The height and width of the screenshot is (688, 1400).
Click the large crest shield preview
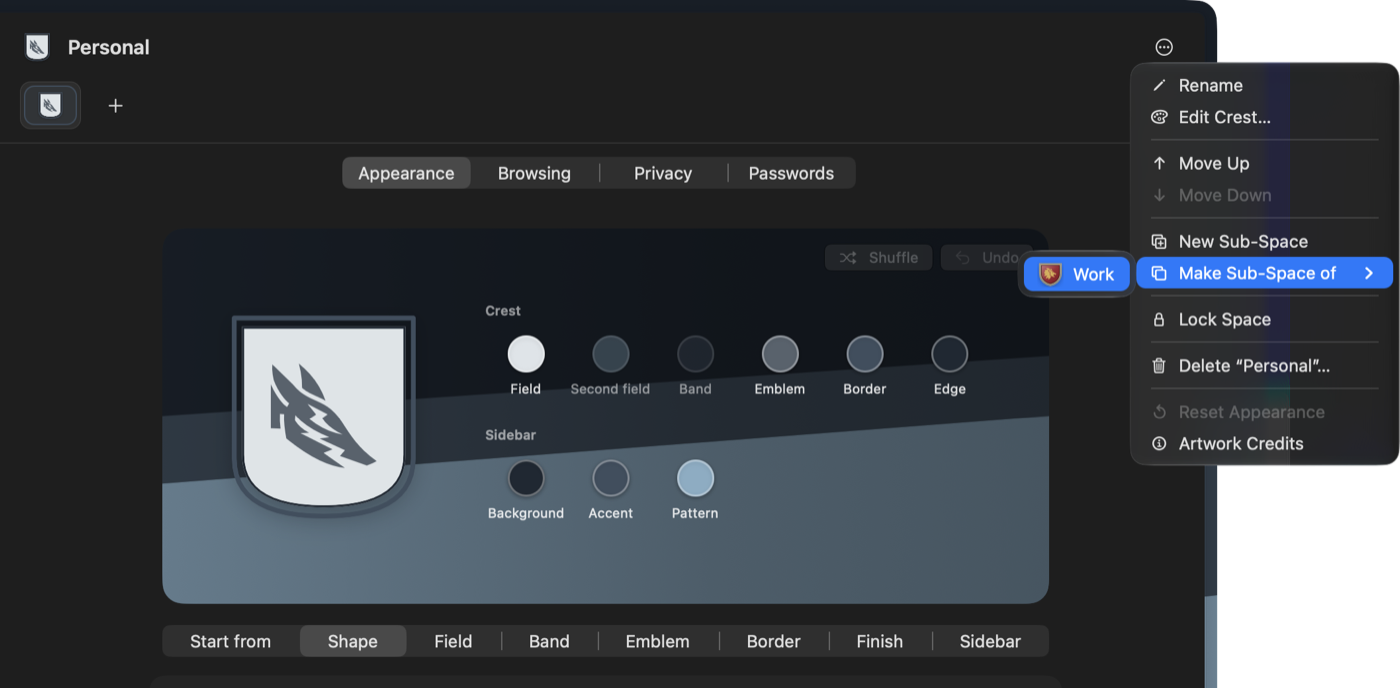coord(324,416)
